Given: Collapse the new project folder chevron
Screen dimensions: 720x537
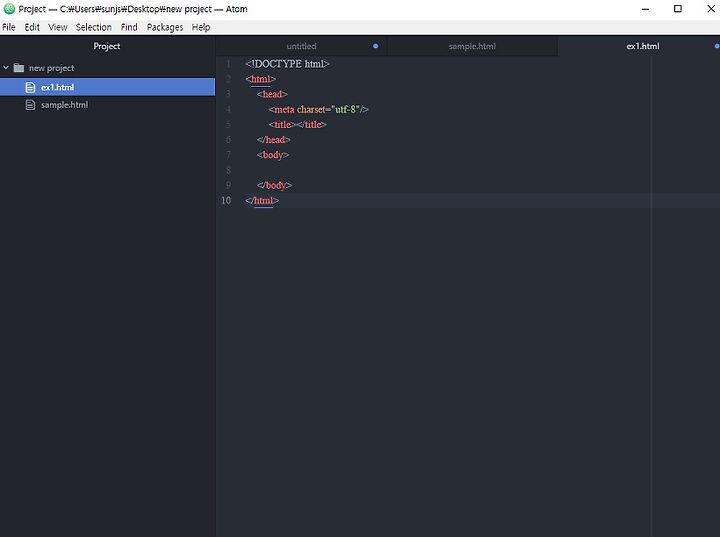Looking at the screenshot, I should click(6, 68).
